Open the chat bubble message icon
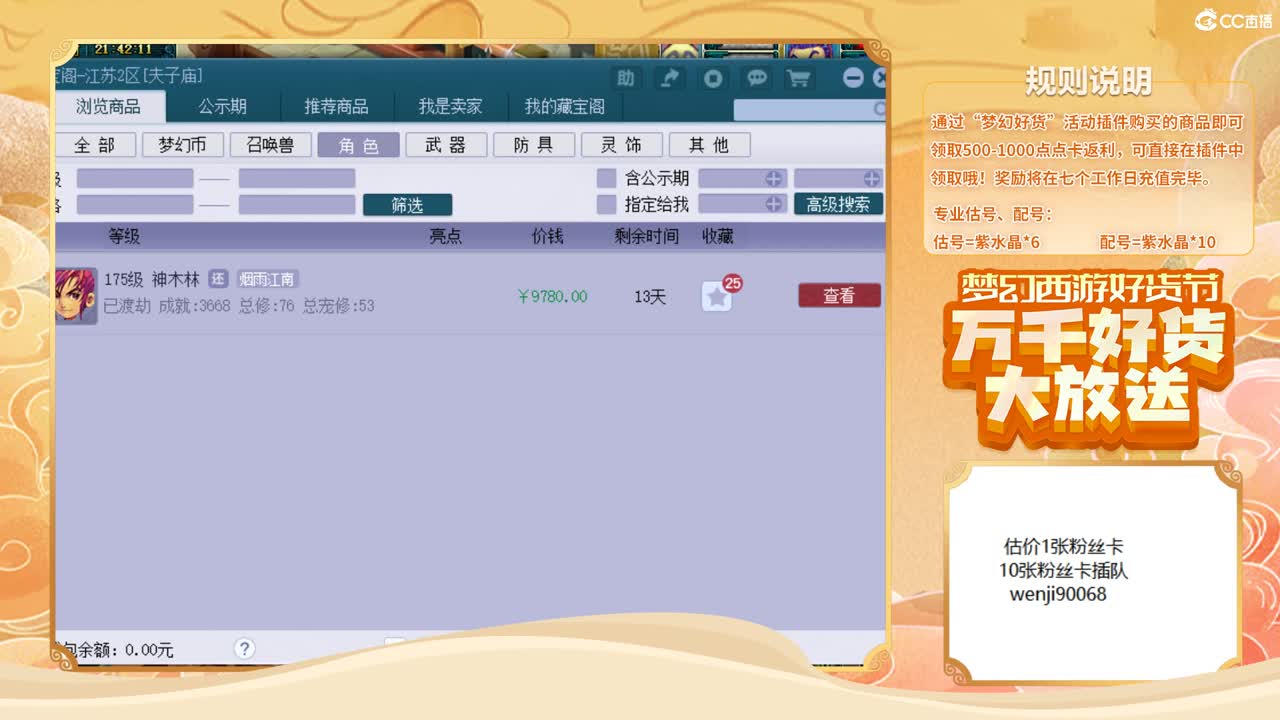 point(757,78)
